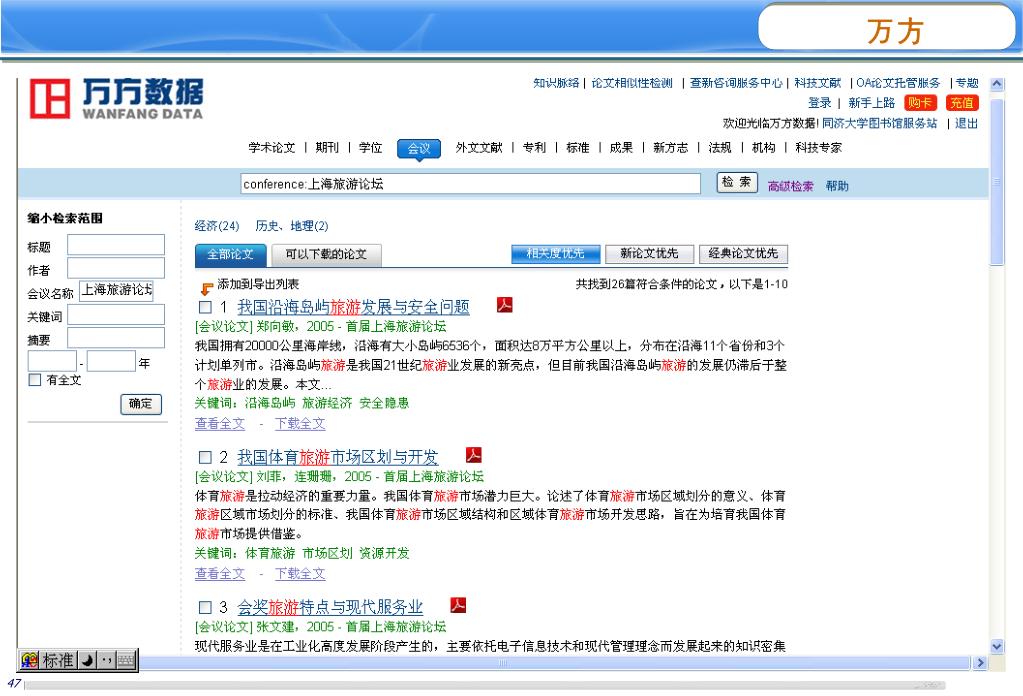The width and height of the screenshot is (1023, 696).
Task: Open 机构 category
Action: 763,147
